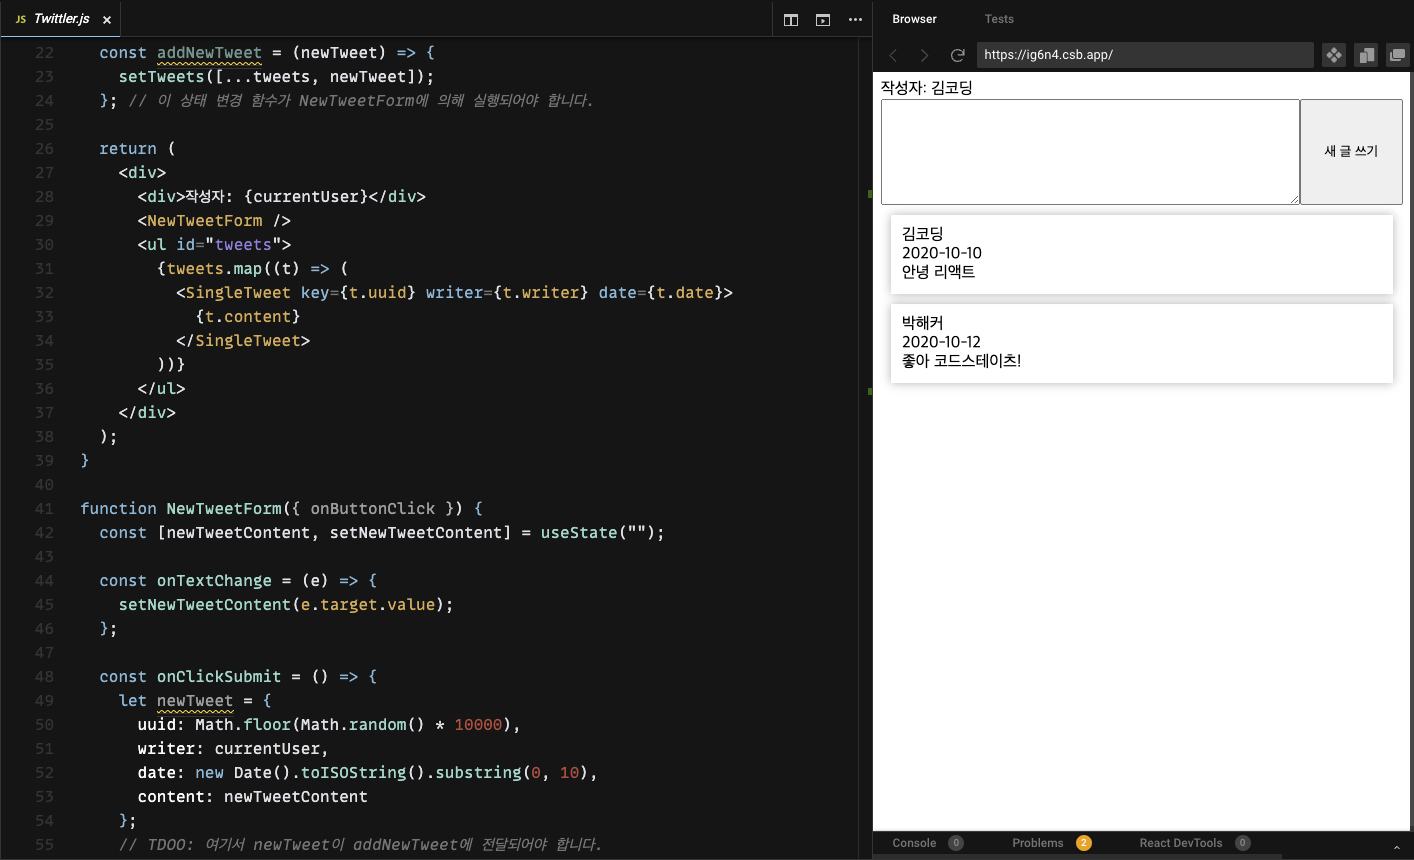The image size is (1414, 860).
Task: Click the line number 41 in gutter
Action: tap(44, 508)
